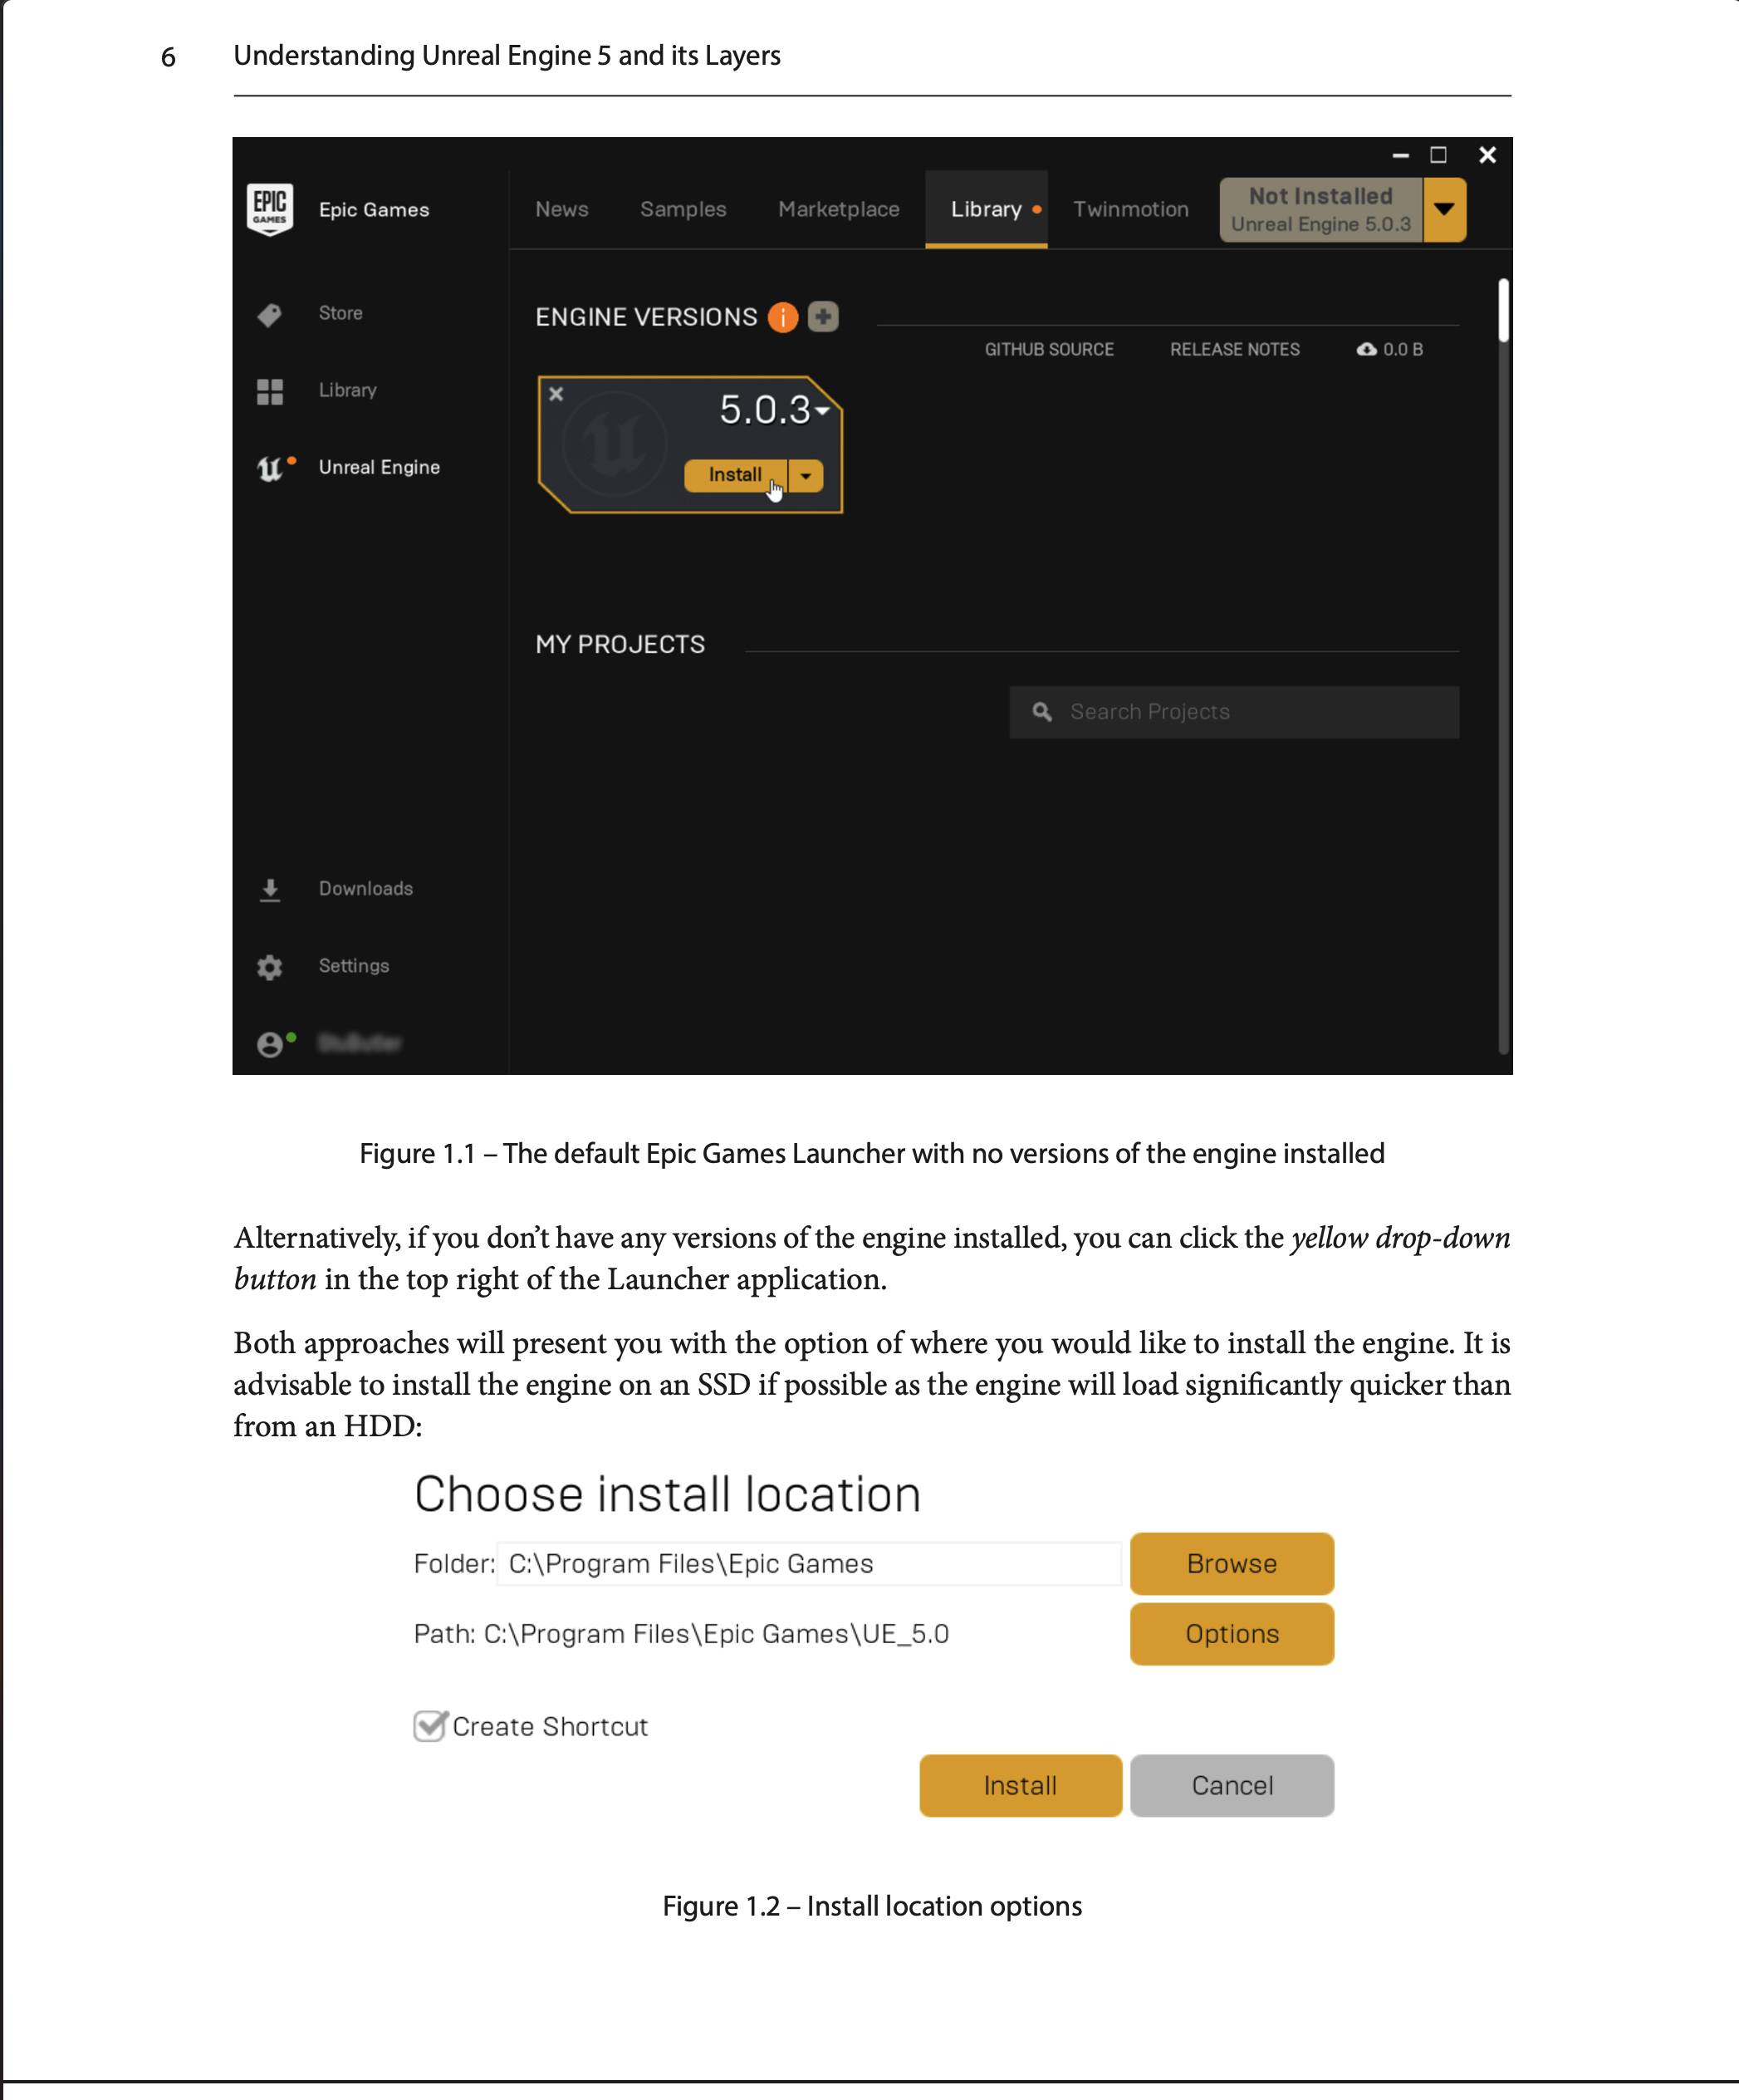Click the page header 'Understanding Unreal Engine 5 and its Layers'
Screen dimensions: 1739x2100
[x=507, y=55]
